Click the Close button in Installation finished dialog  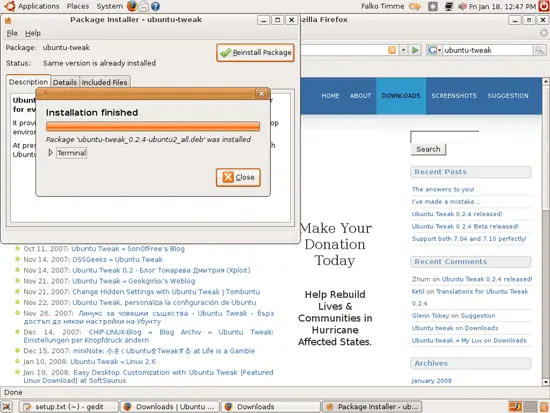click(238, 177)
